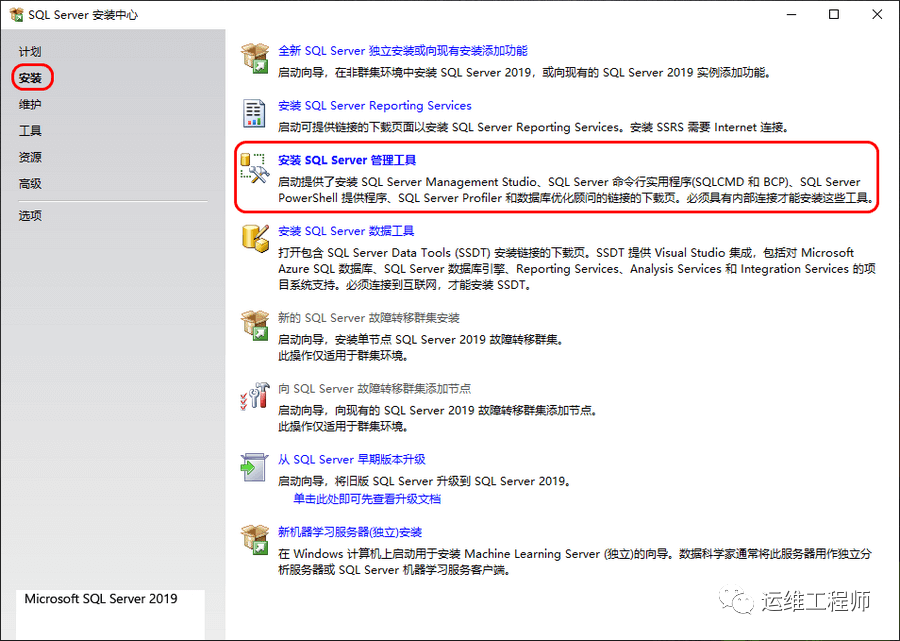Screen dimensions: 900x641
Task: Click the add node to cluster icon
Action: (x=255, y=396)
